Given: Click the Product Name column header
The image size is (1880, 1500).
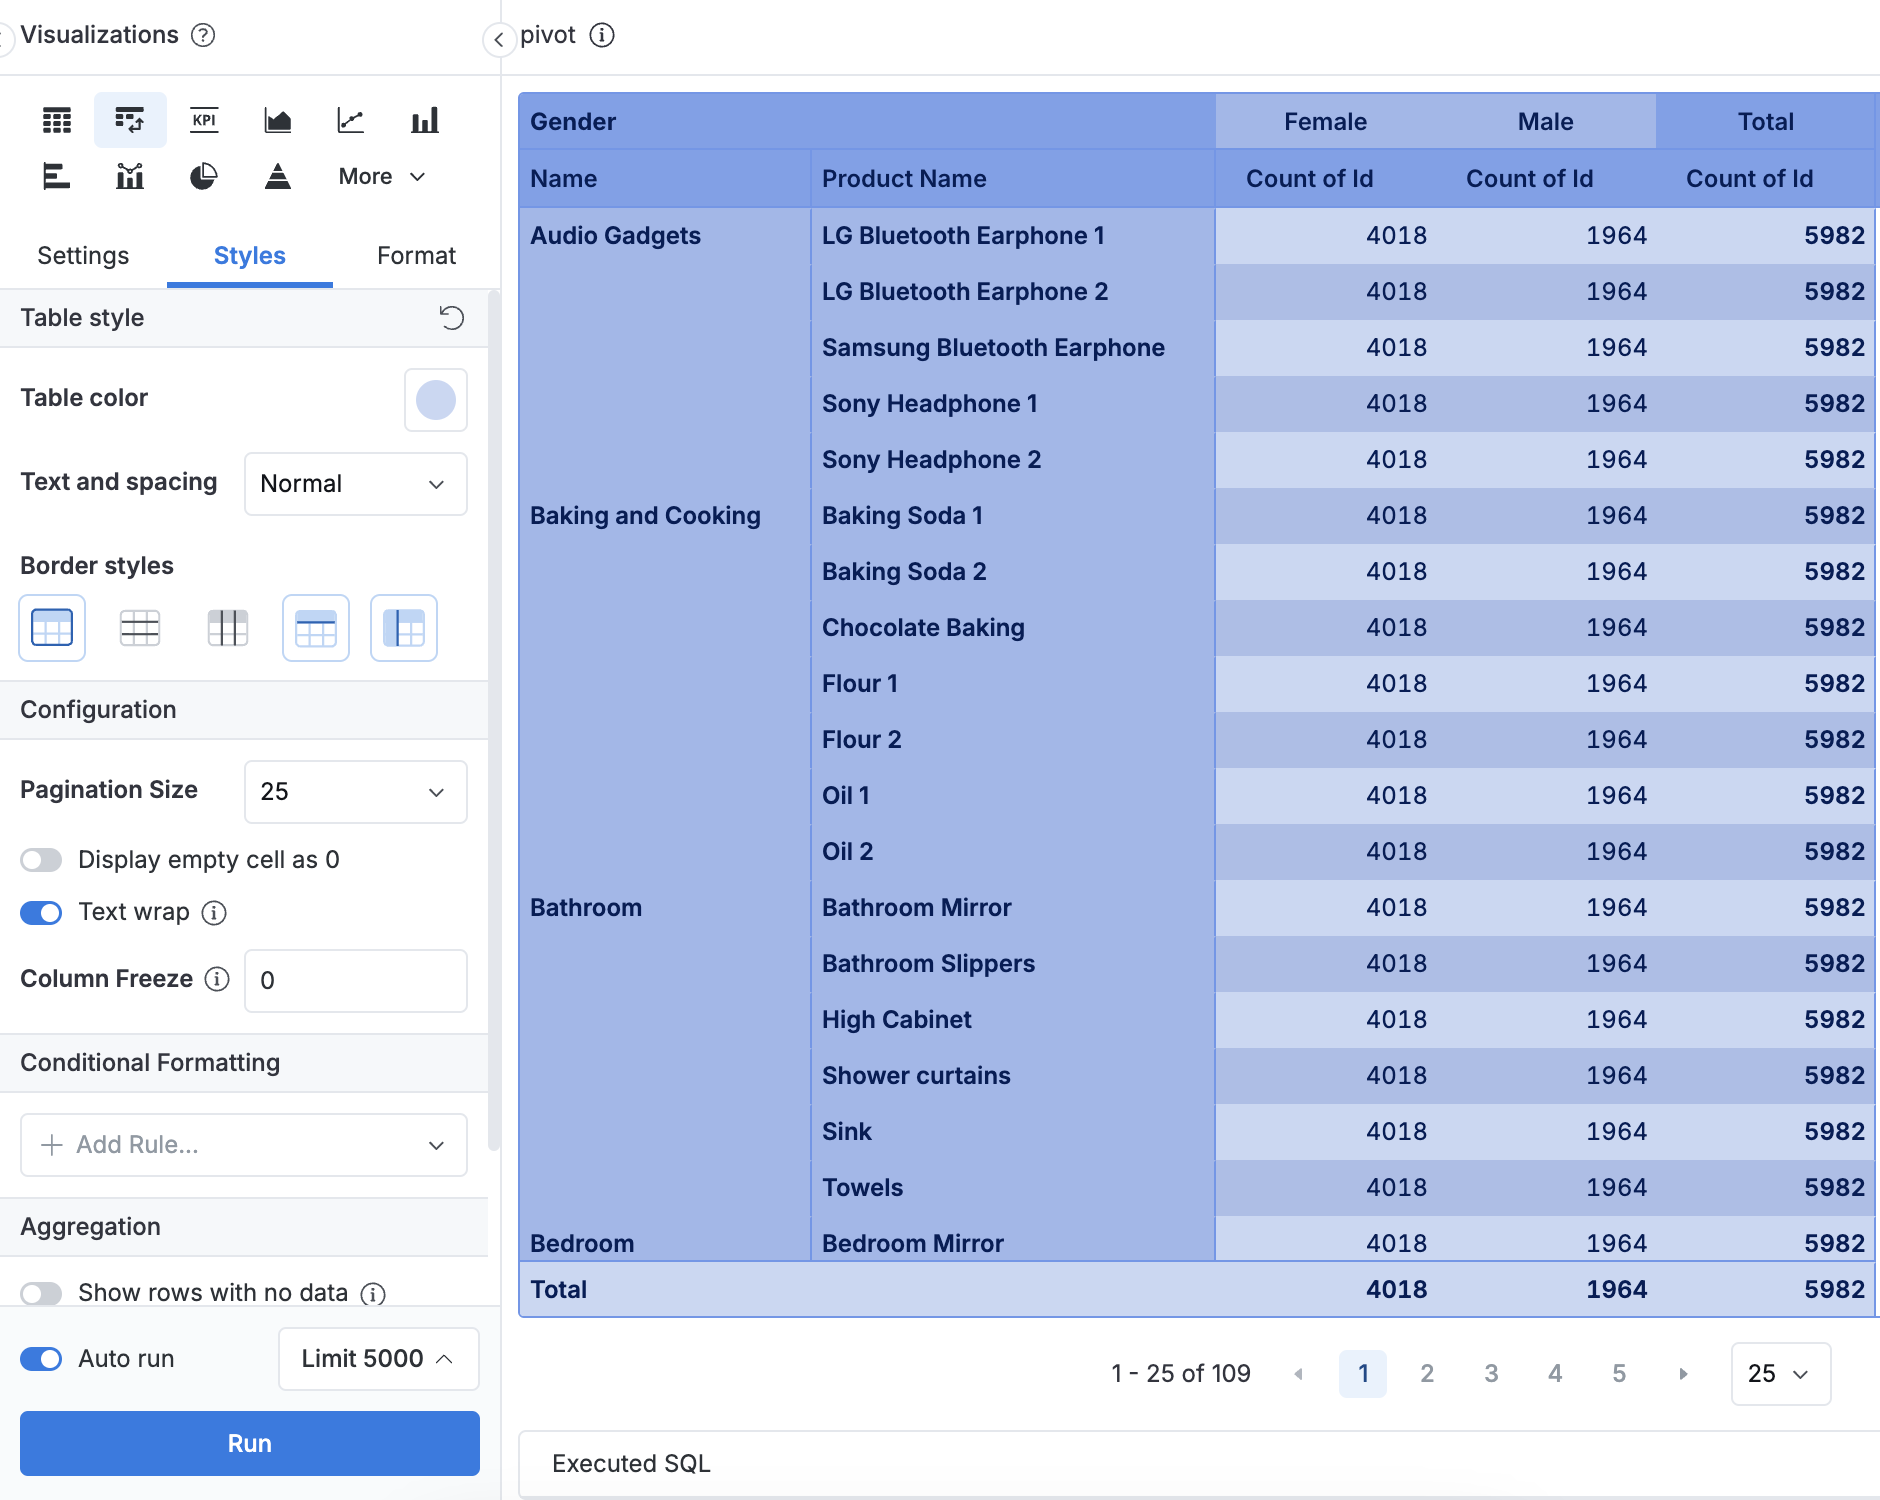Looking at the screenshot, I should (1012, 179).
